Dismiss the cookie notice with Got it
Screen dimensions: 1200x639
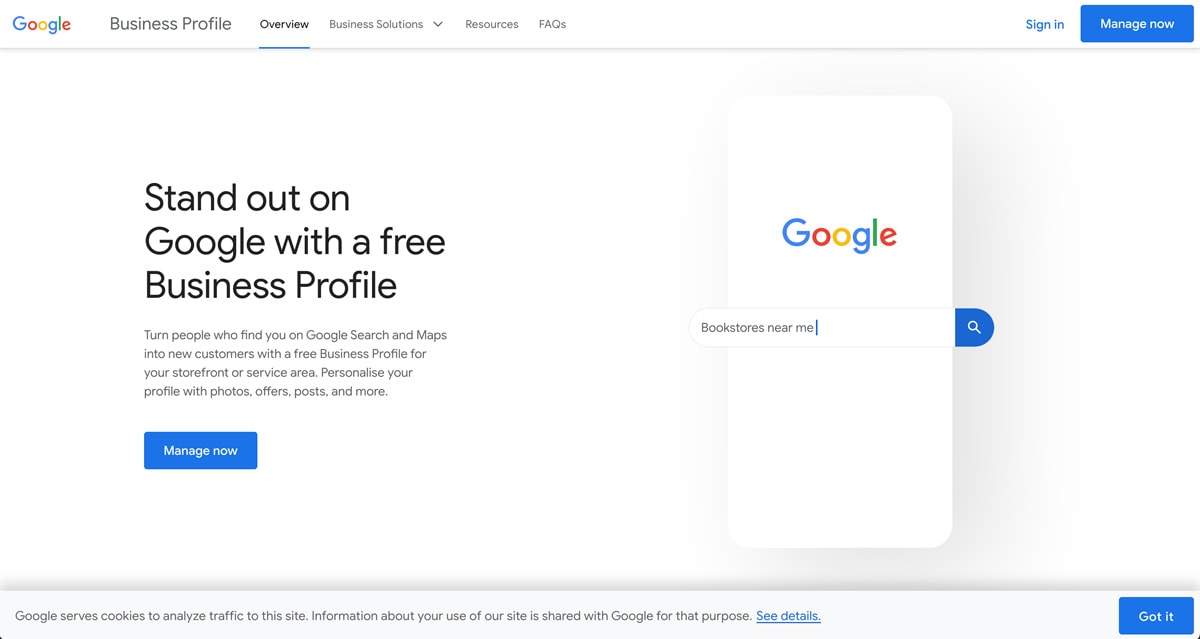coord(1155,615)
